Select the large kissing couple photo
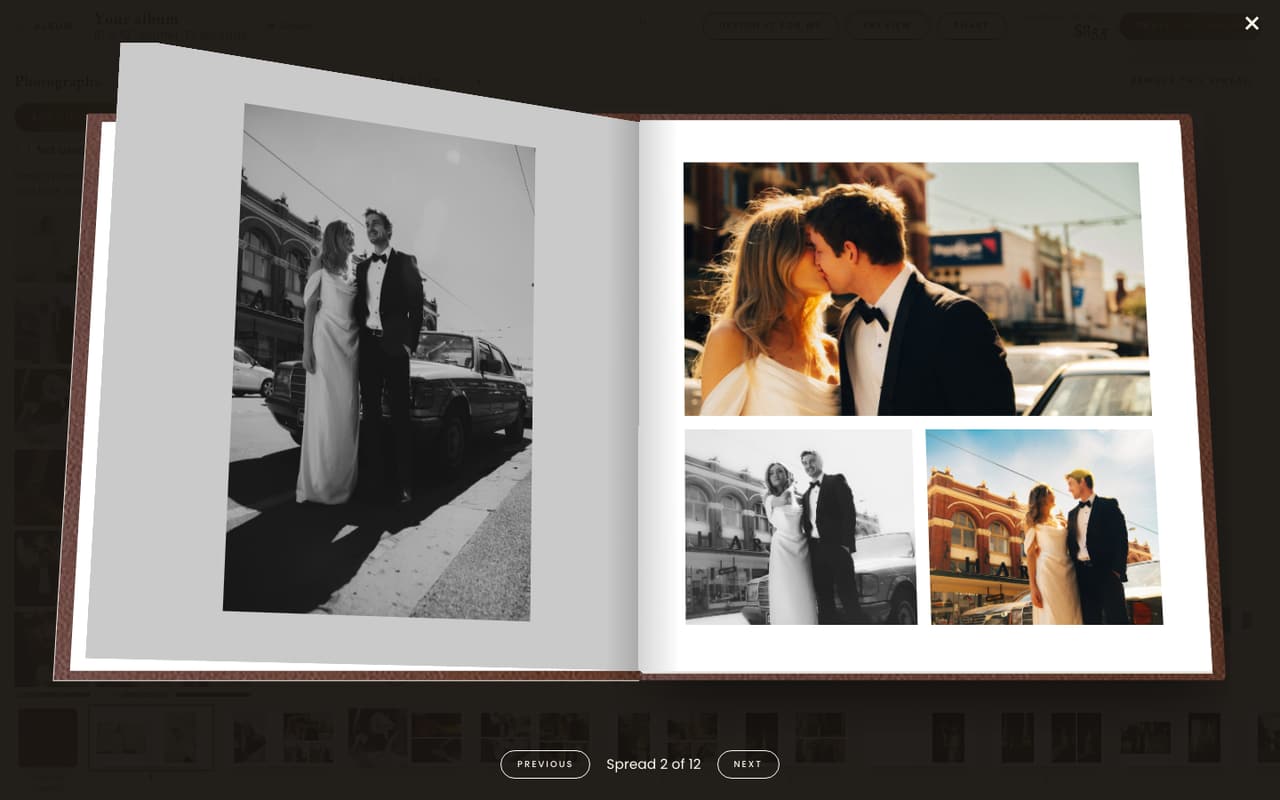 point(917,289)
